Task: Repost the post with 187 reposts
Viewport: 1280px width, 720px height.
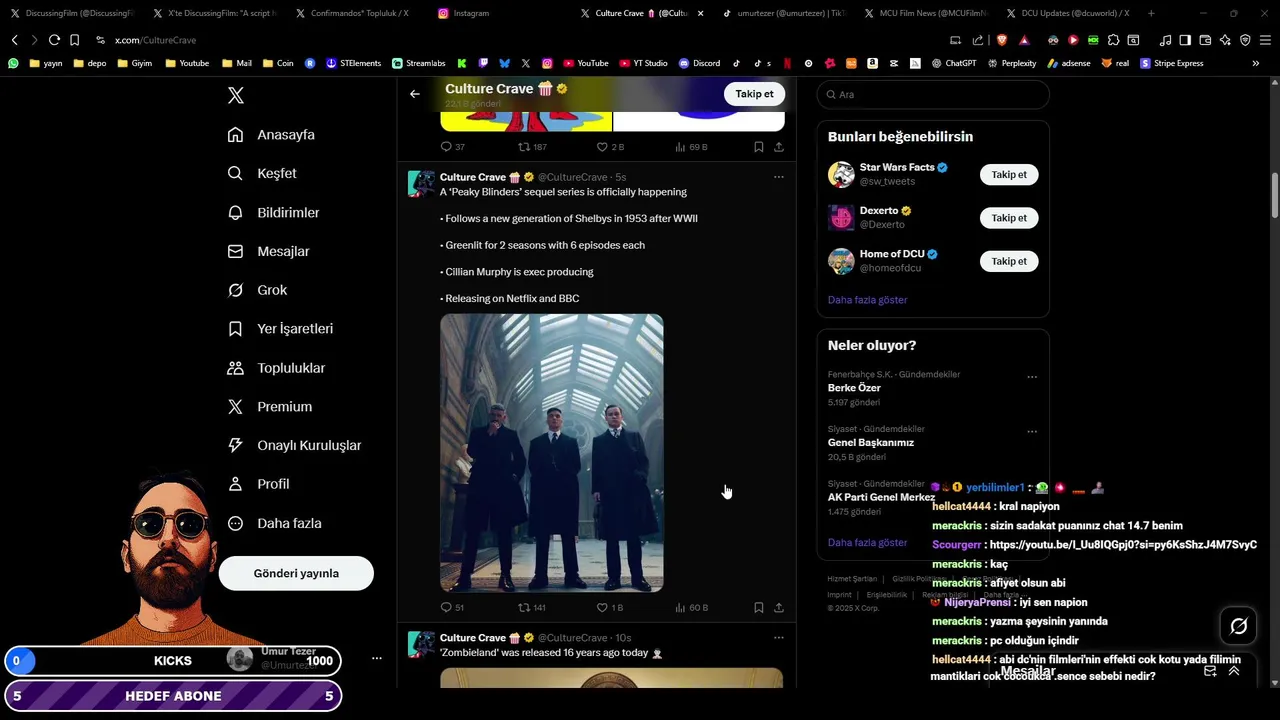Action: 531,147
